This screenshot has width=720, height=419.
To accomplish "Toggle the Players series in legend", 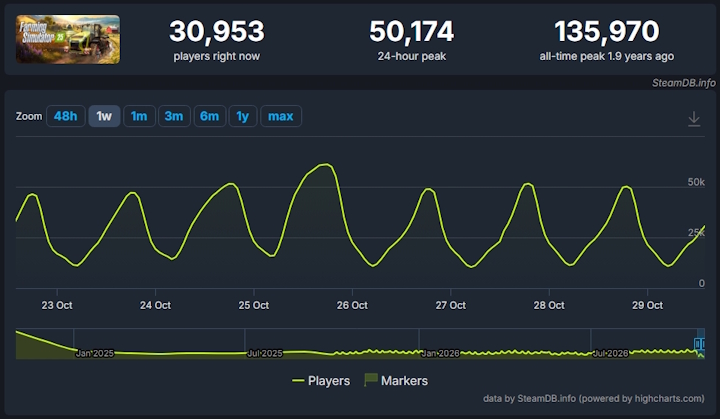I will tap(321, 381).
